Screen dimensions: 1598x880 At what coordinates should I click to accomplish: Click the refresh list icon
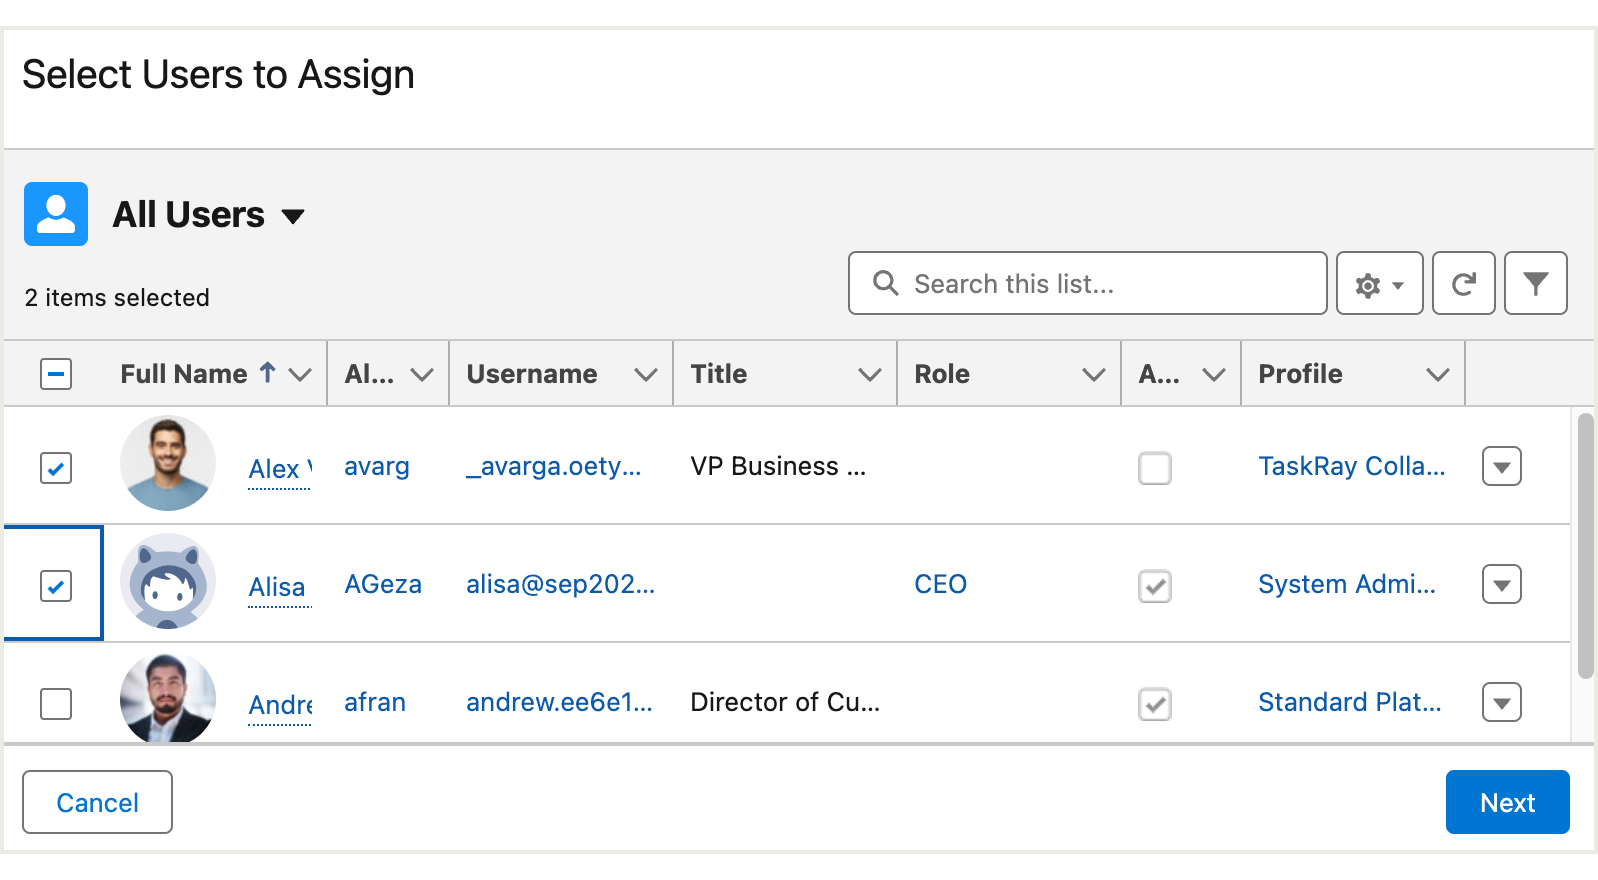click(1463, 284)
